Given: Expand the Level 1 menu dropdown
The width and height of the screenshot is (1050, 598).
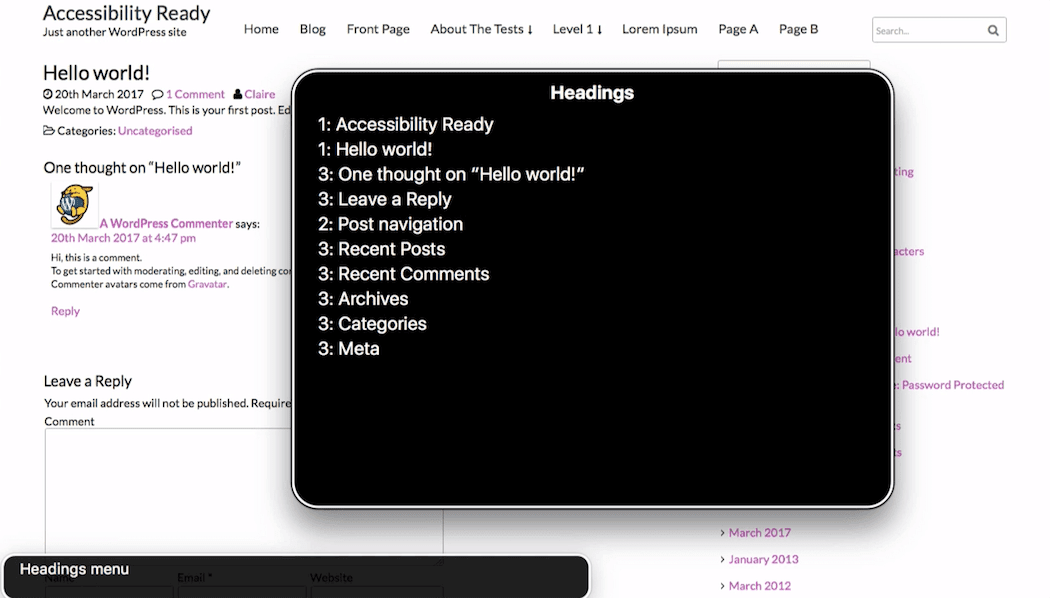Looking at the screenshot, I should point(577,29).
